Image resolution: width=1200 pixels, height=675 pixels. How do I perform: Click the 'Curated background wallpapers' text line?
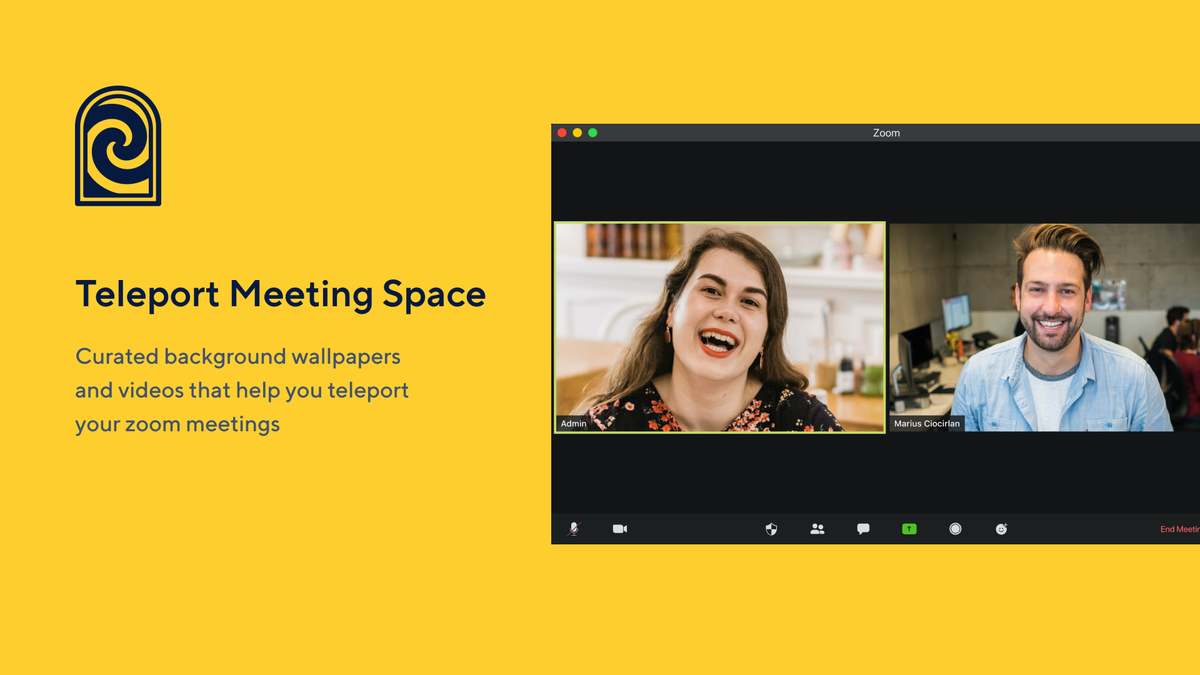[x=238, y=356]
